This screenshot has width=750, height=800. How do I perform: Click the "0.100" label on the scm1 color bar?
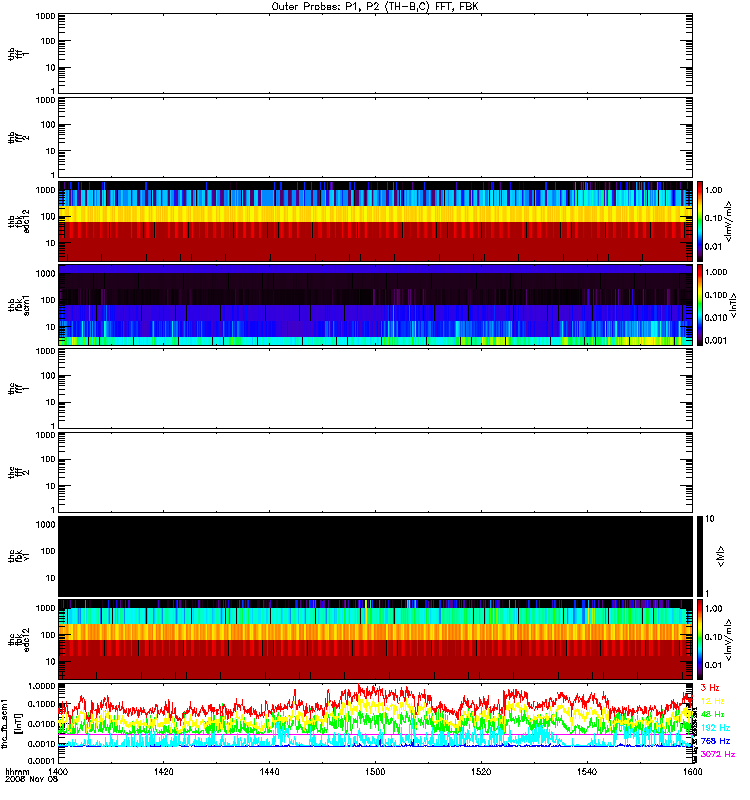pyautogui.click(x=716, y=295)
